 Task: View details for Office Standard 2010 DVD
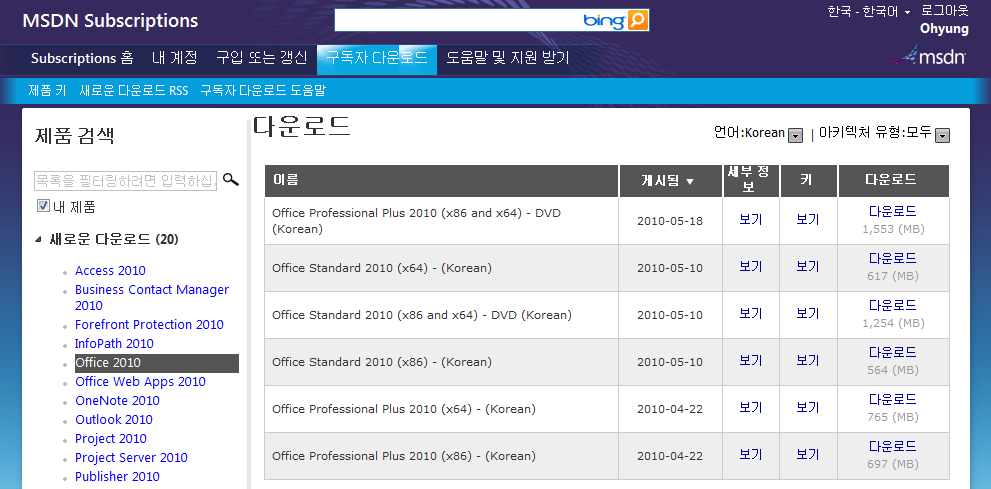[751, 313]
